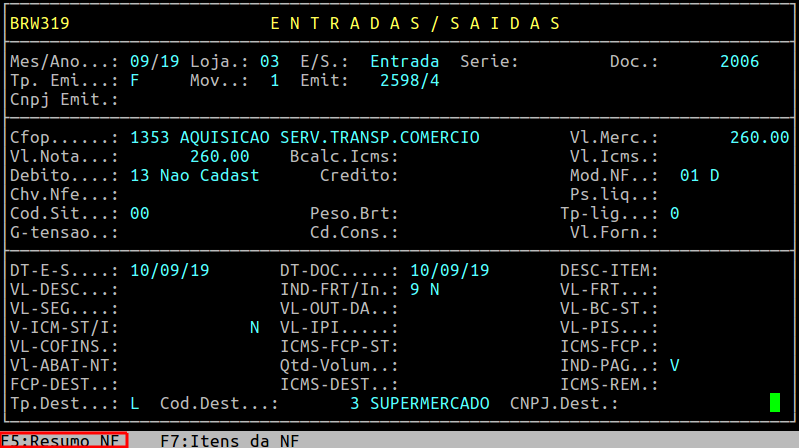
Task: Click the Emit field value 2598/4
Action: click(x=409, y=80)
